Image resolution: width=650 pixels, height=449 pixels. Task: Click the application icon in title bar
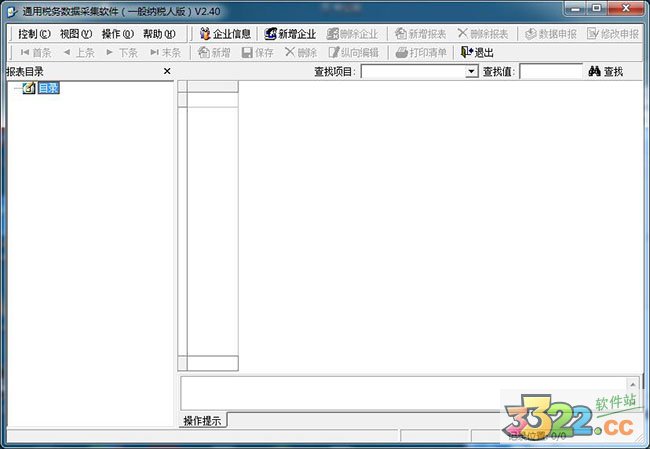click(12, 11)
